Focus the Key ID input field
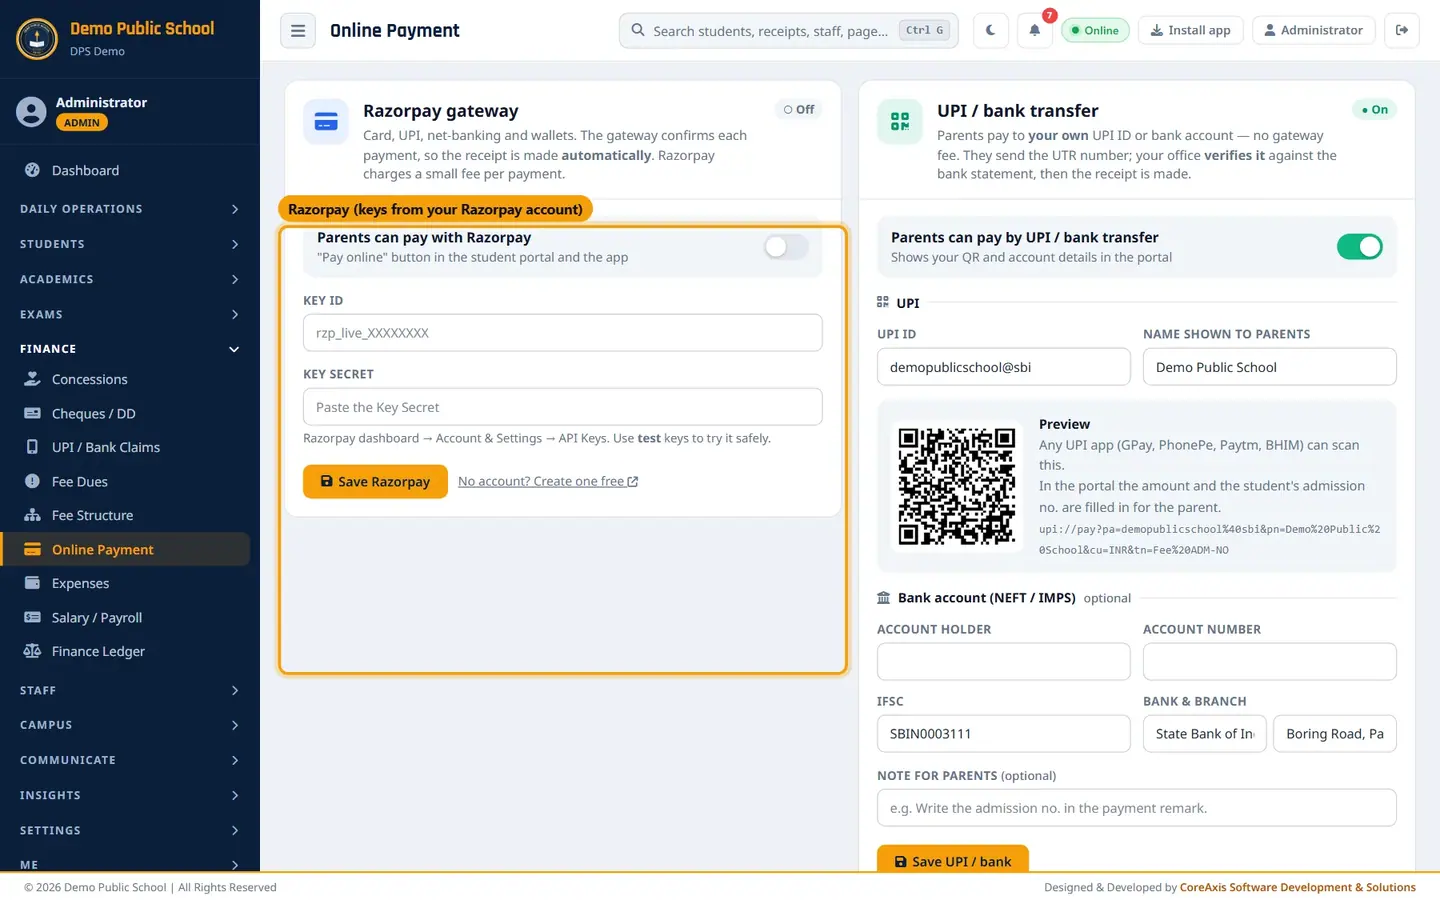1440x900 pixels. pos(563,333)
